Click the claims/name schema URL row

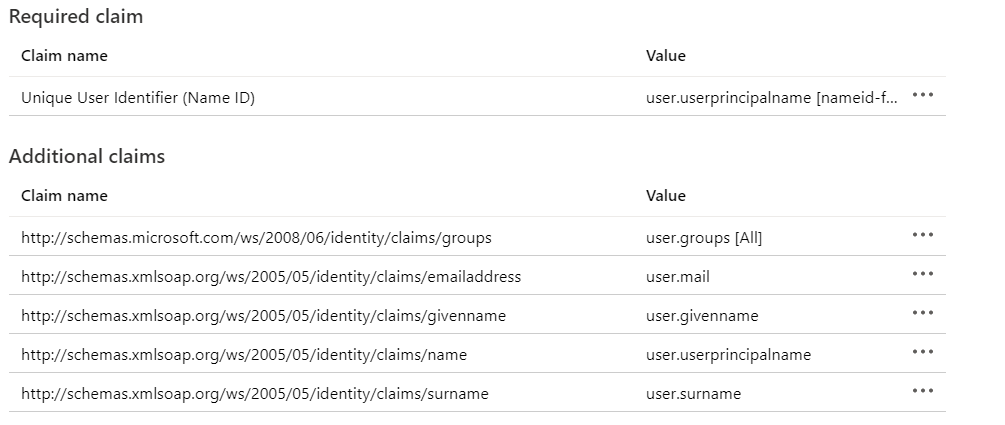[x=243, y=354]
